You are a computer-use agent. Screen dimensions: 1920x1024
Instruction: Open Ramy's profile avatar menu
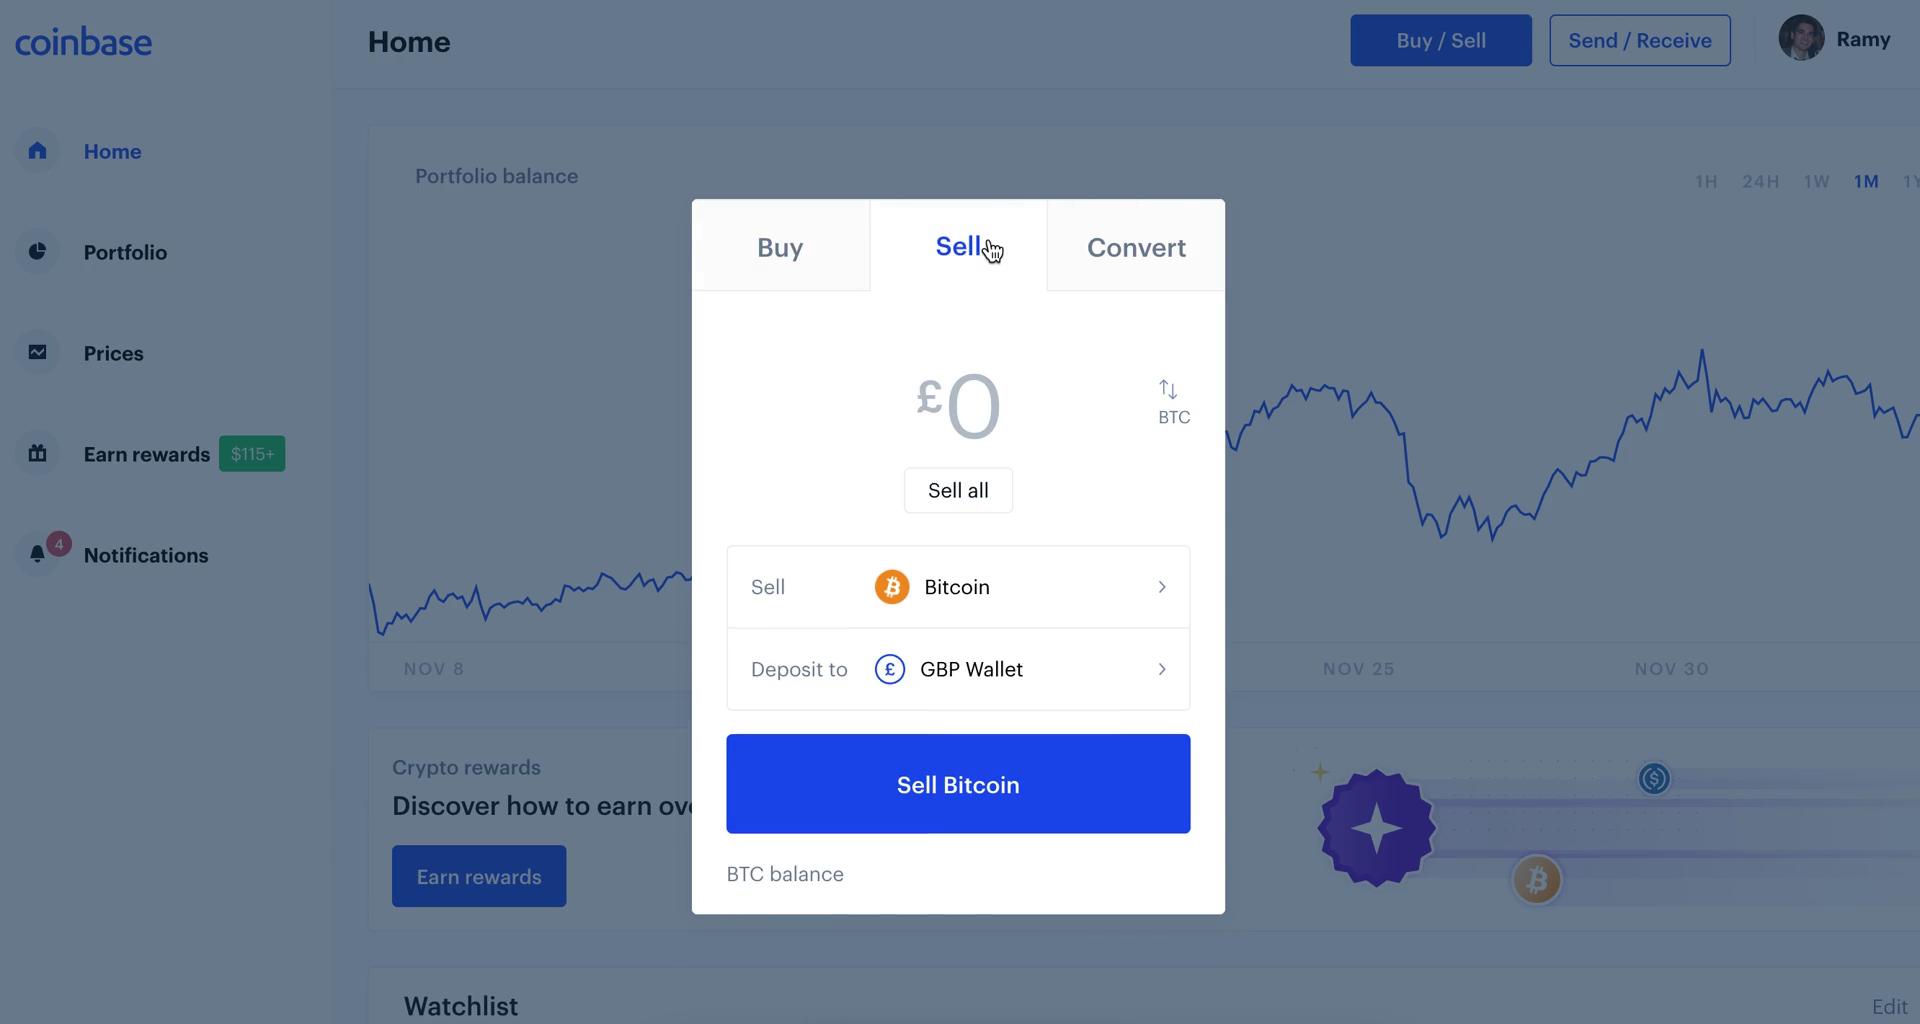pyautogui.click(x=1801, y=38)
